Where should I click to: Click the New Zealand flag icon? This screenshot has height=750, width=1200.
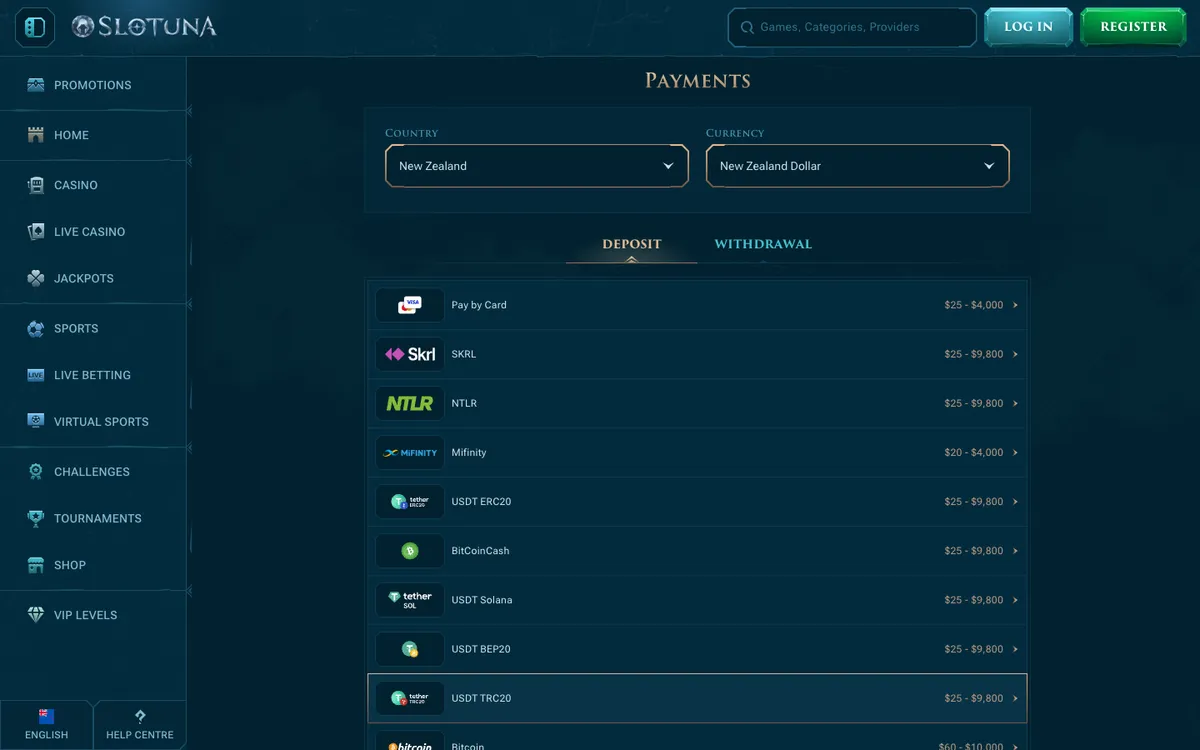coord(46,716)
